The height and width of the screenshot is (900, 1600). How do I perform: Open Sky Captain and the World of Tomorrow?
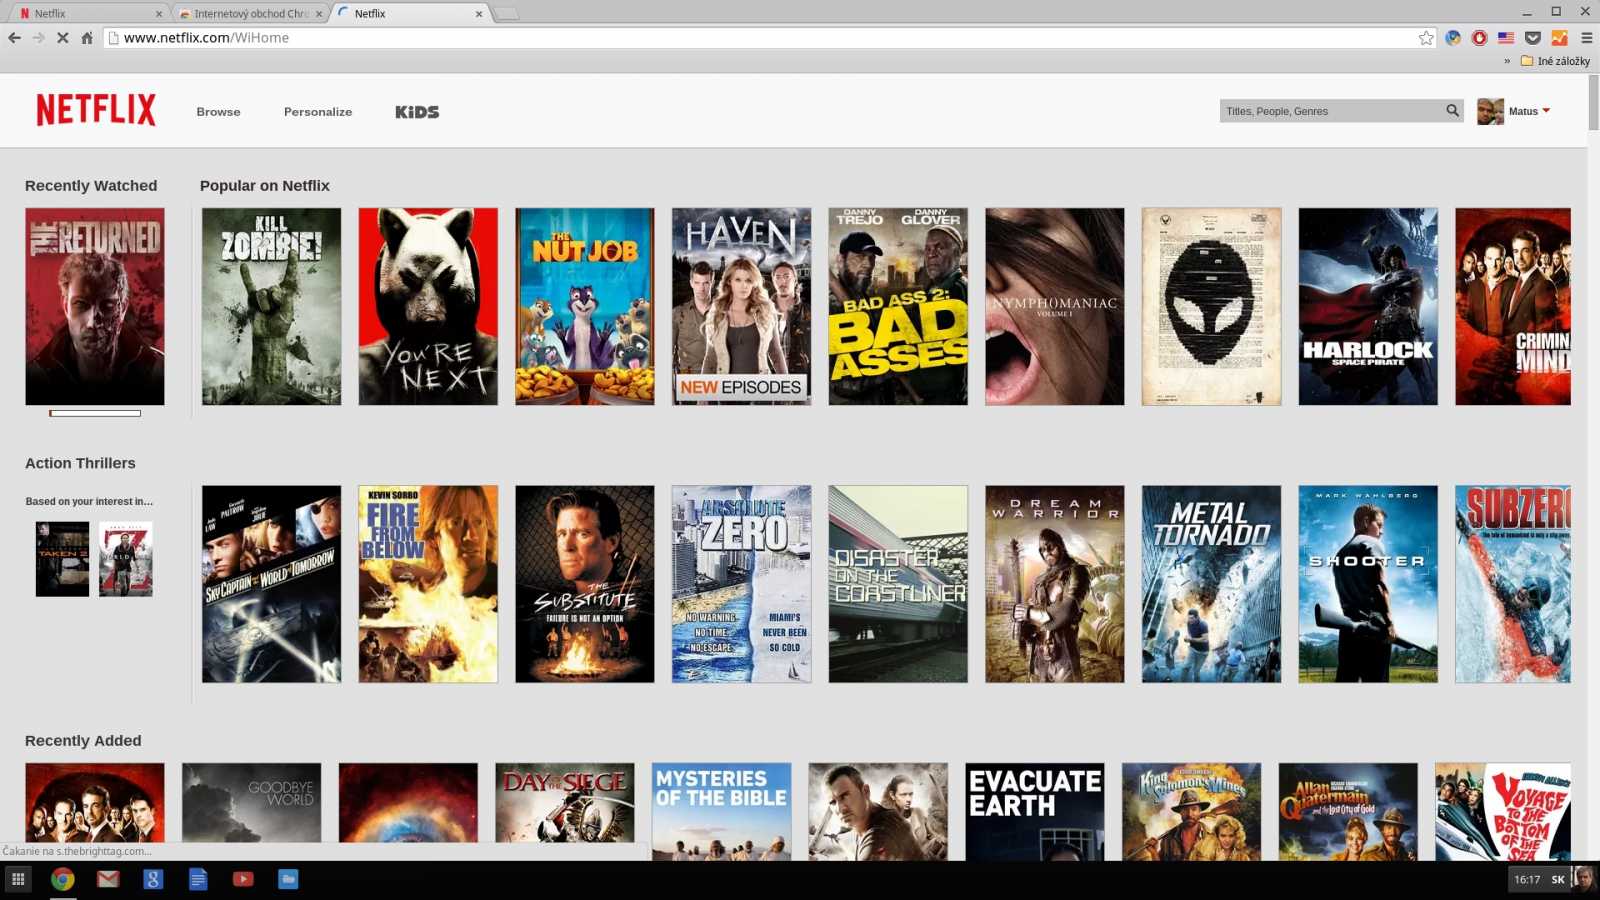coord(271,584)
